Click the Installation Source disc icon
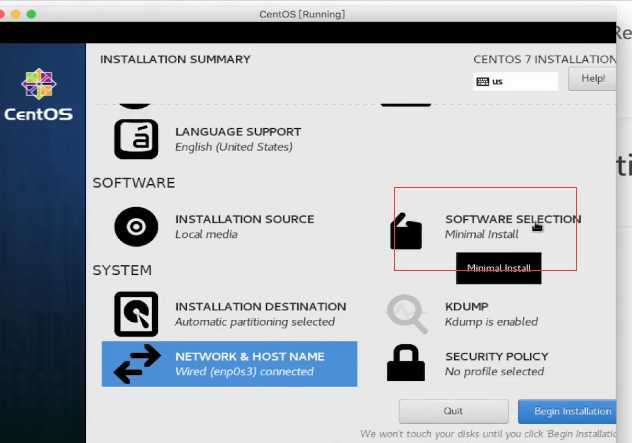This screenshot has width=632, height=443. click(x=136, y=227)
